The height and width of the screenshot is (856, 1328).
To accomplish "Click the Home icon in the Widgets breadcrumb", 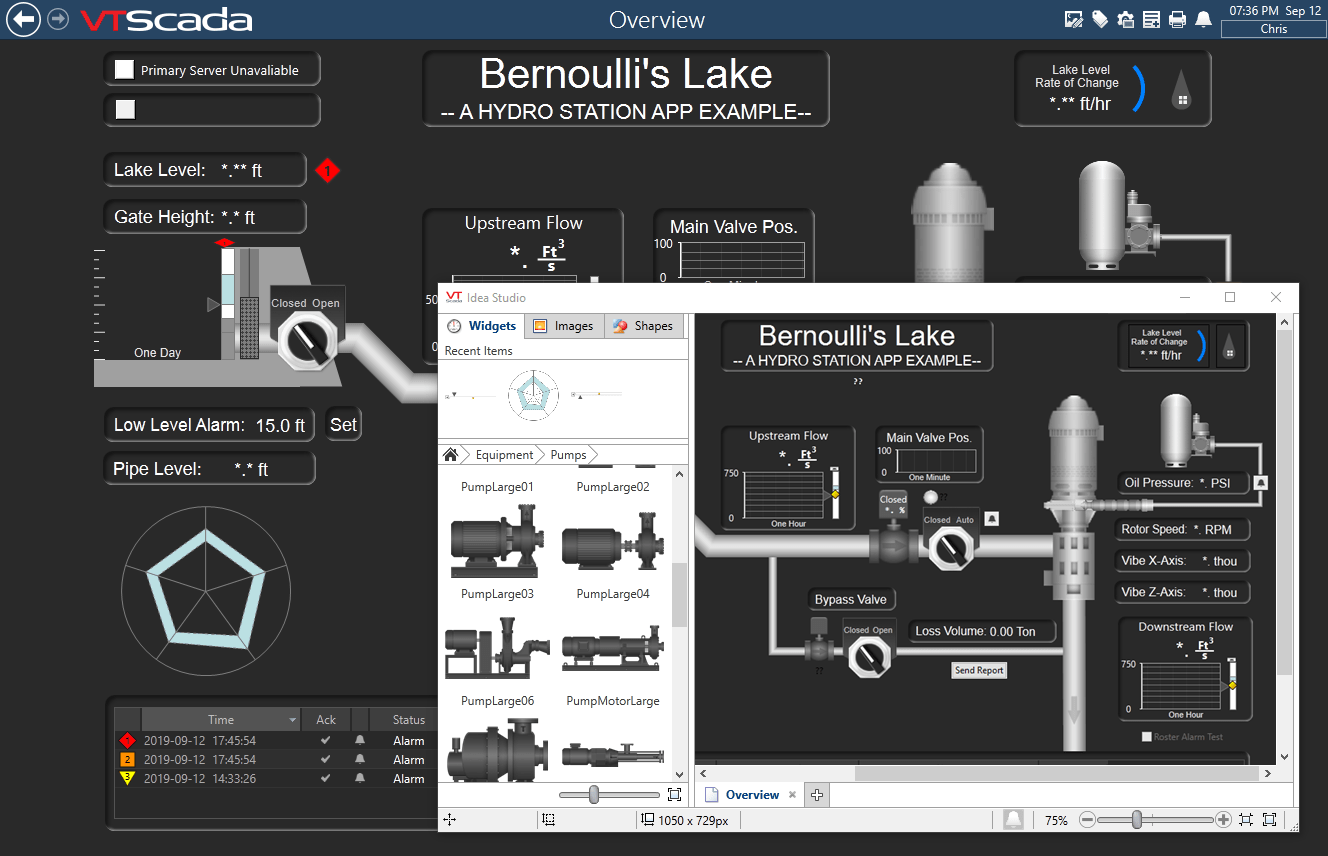I will click(451, 454).
